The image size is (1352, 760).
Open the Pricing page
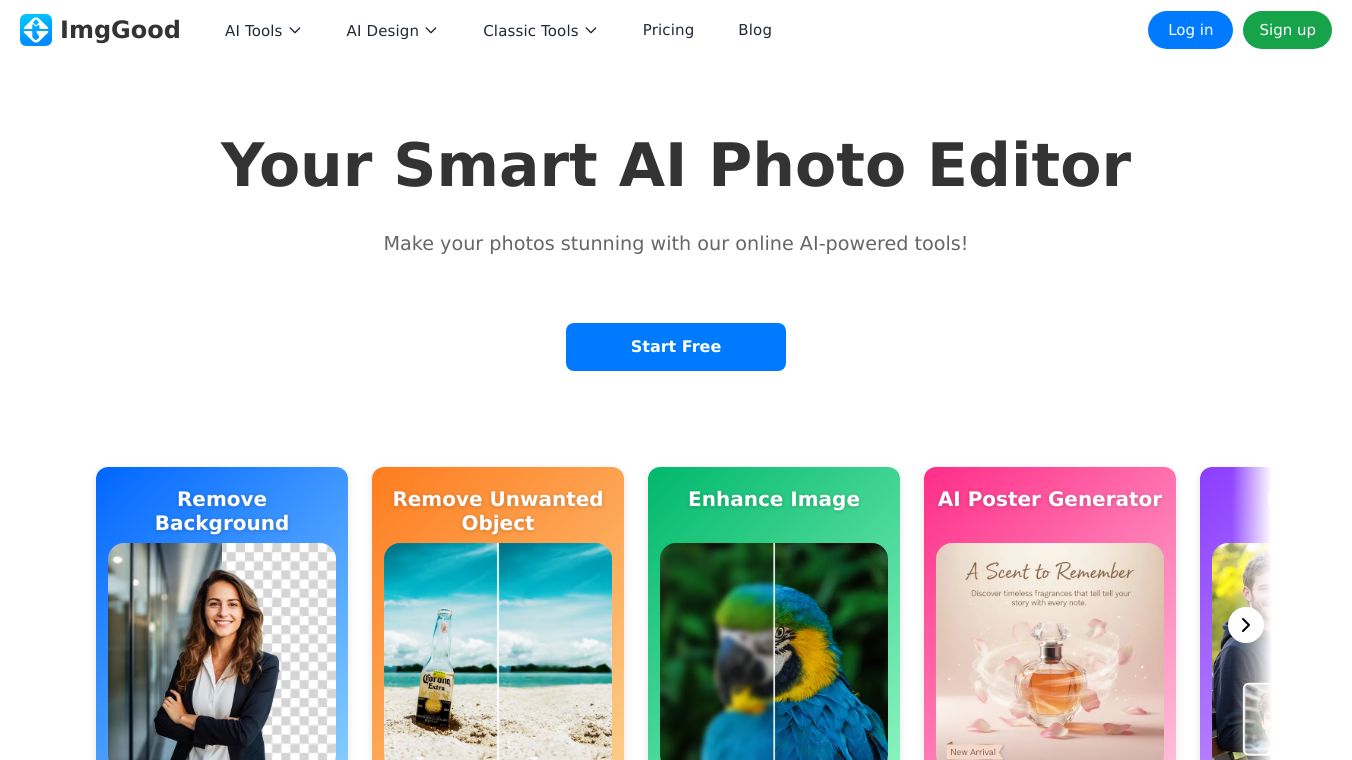[x=668, y=30]
